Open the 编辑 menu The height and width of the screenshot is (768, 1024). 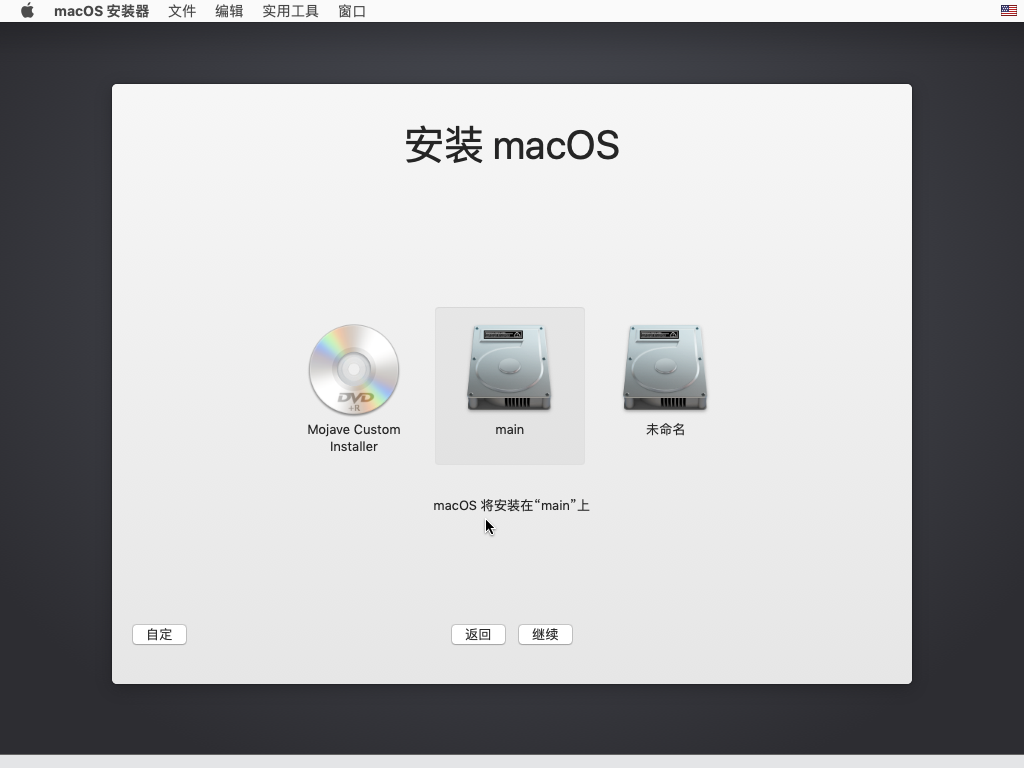[x=228, y=11]
